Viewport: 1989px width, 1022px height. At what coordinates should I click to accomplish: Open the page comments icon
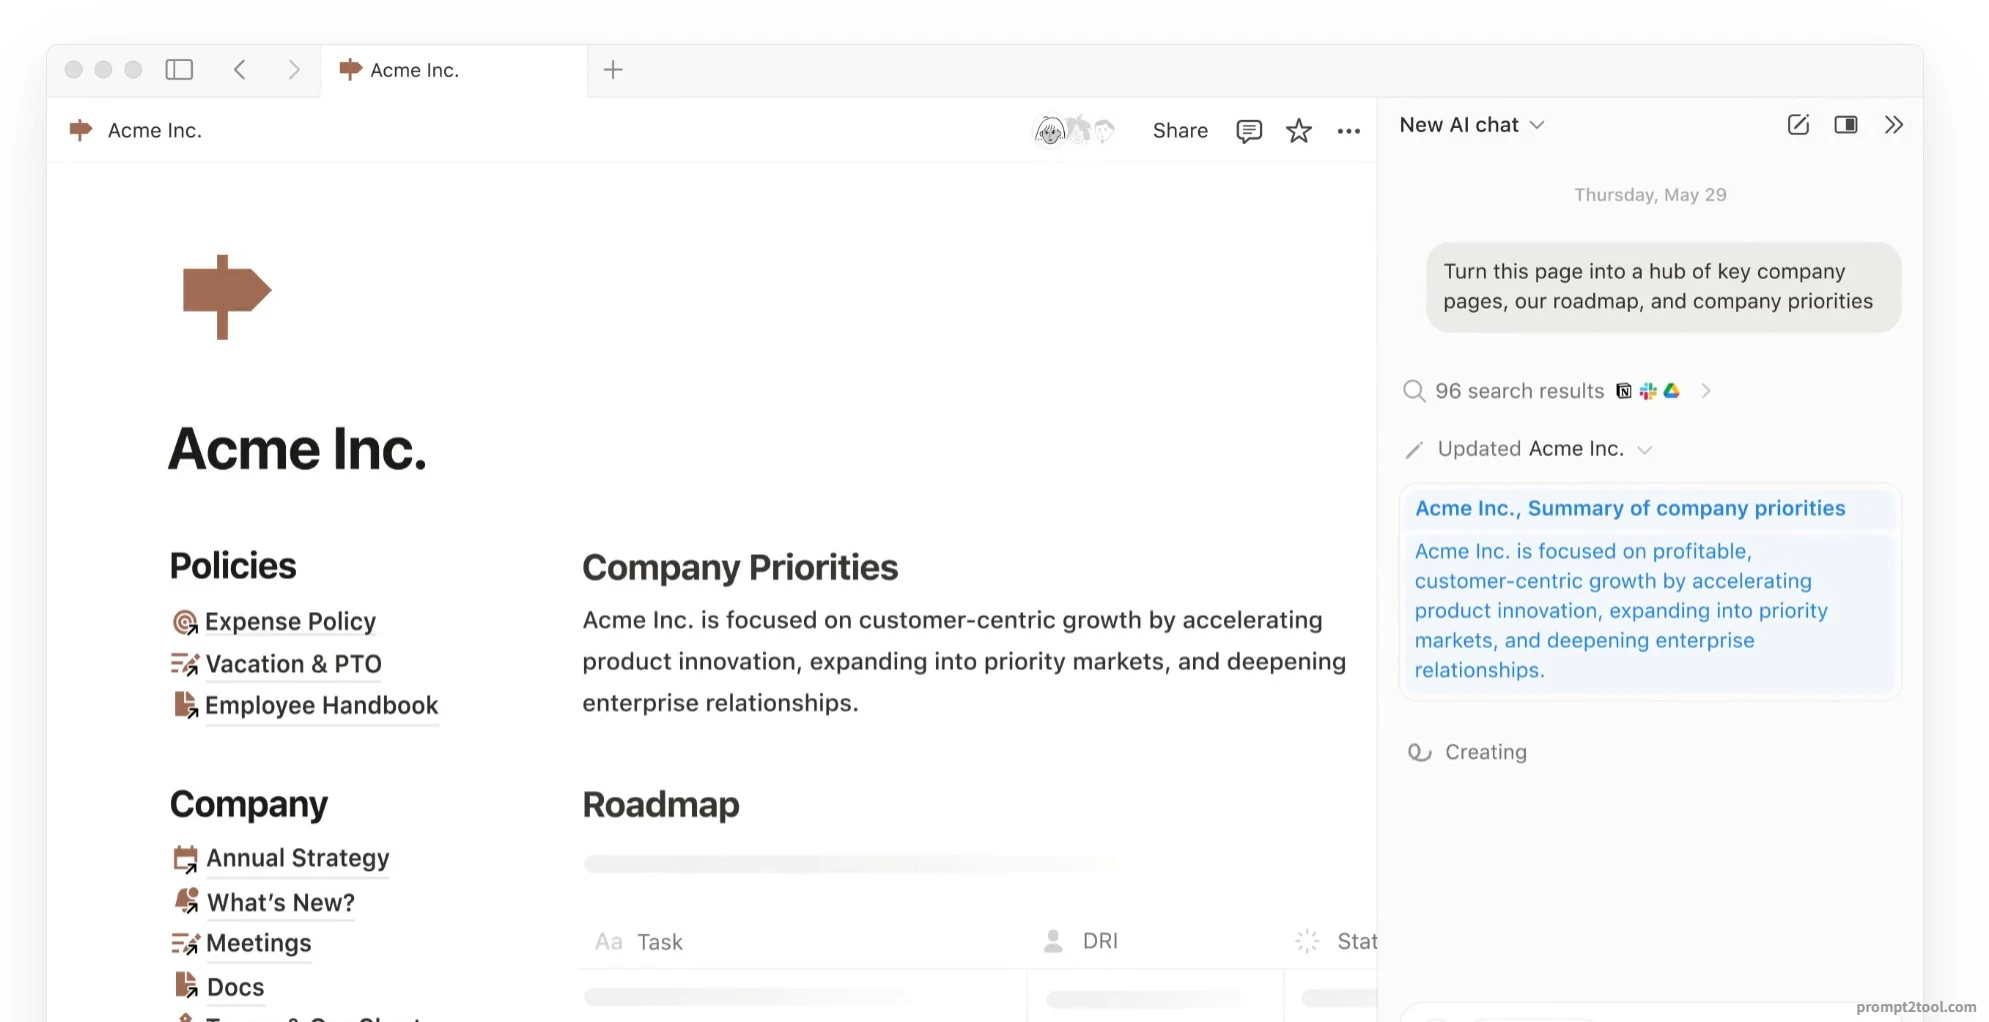pyautogui.click(x=1249, y=131)
